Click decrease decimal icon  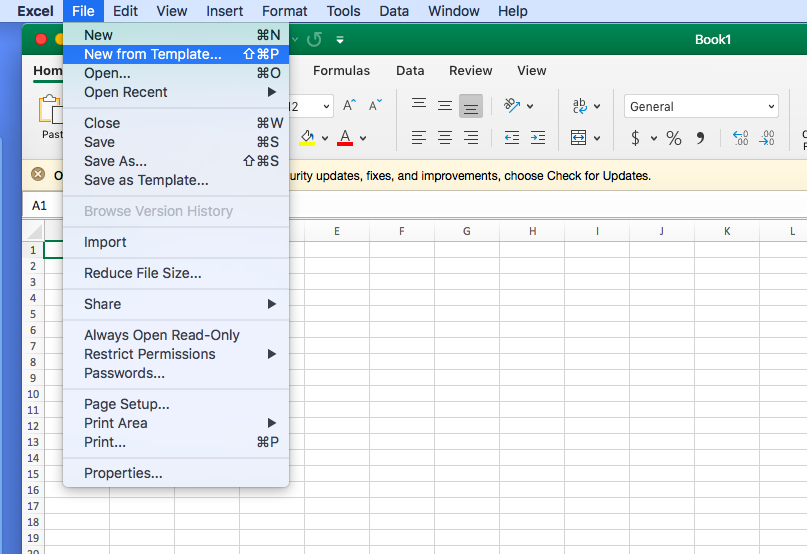[x=767, y=137]
